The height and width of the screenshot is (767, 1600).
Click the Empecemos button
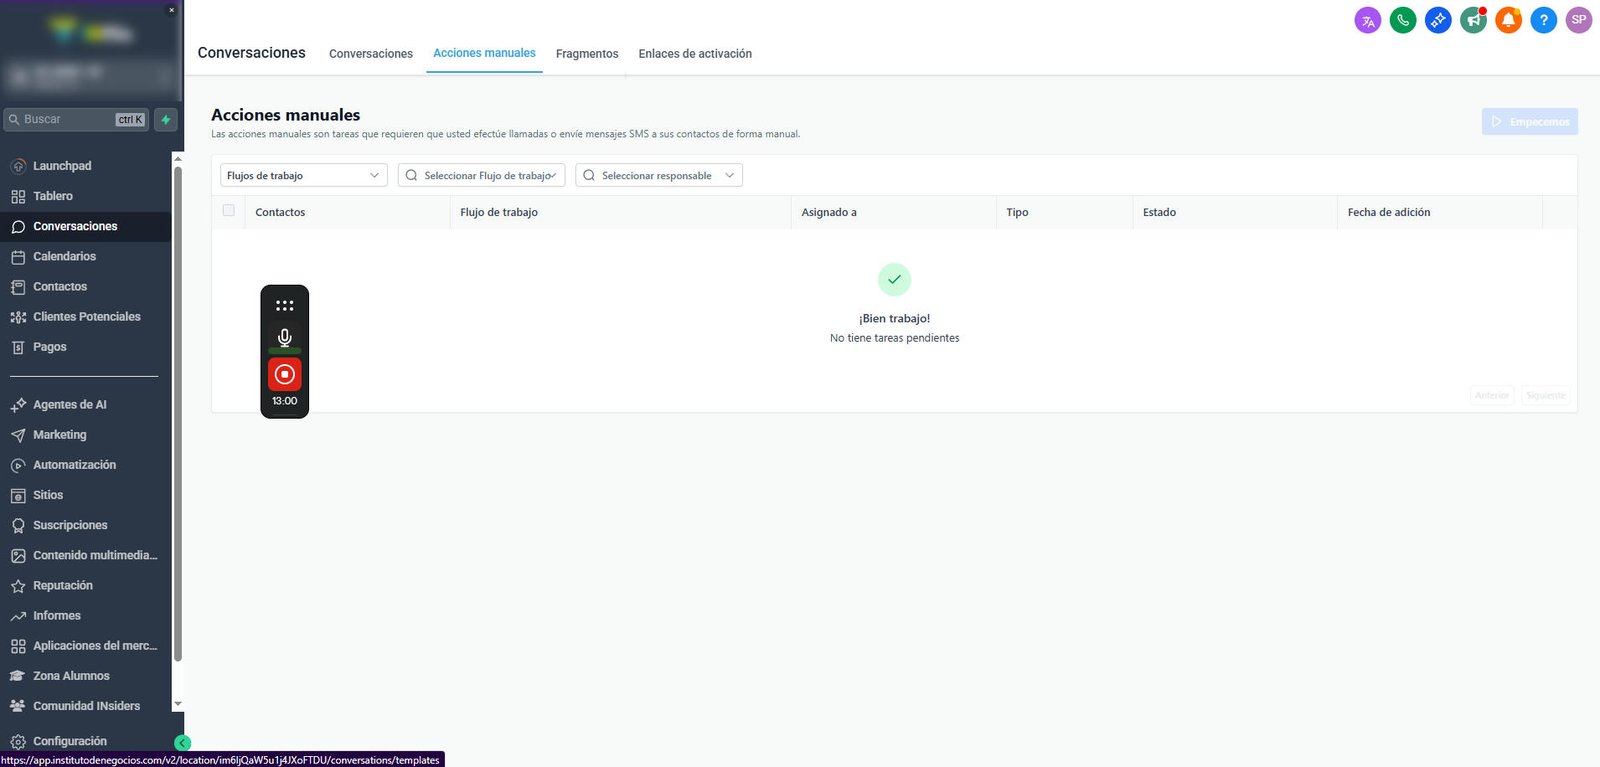pyautogui.click(x=1530, y=122)
